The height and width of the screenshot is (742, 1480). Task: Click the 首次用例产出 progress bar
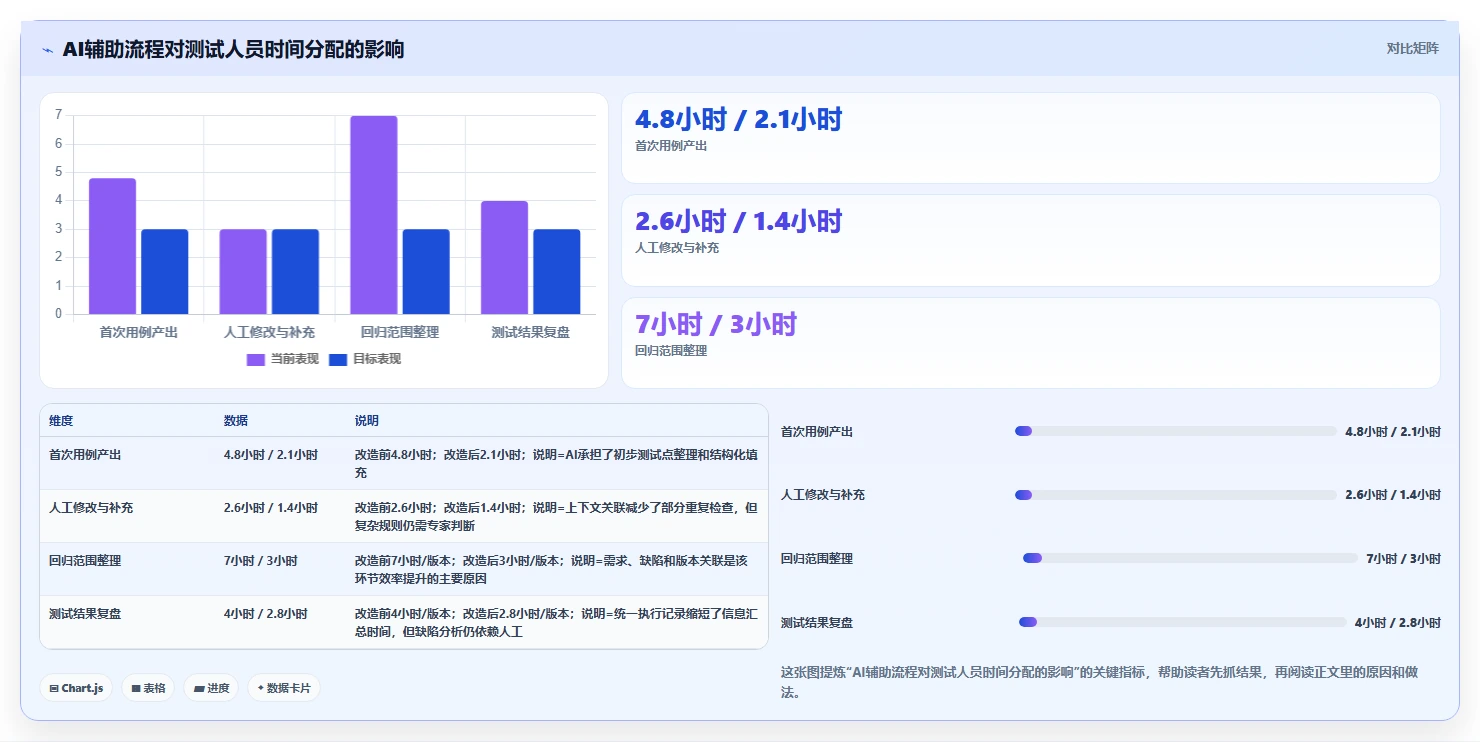click(x=1175, y=431)
